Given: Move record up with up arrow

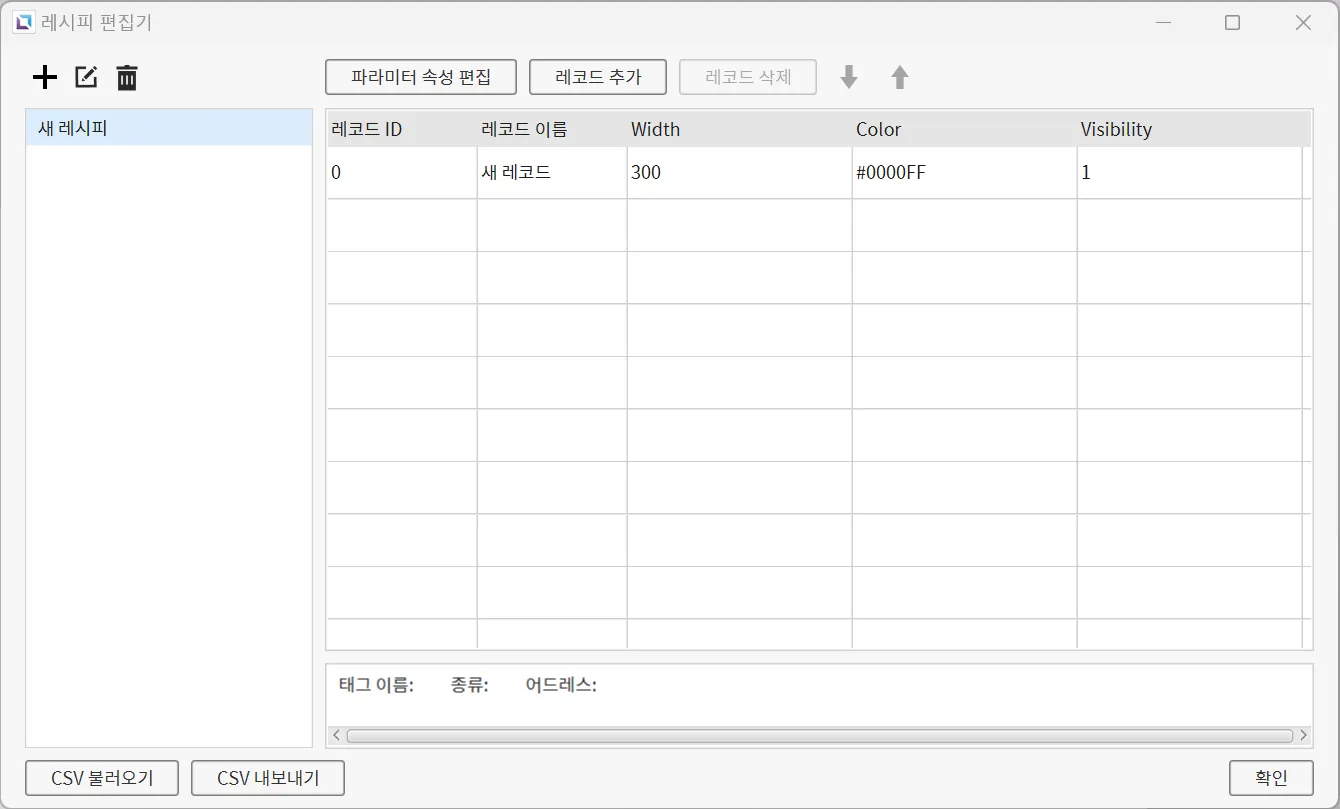Looking at the screenshot, I should coord(900,77).
